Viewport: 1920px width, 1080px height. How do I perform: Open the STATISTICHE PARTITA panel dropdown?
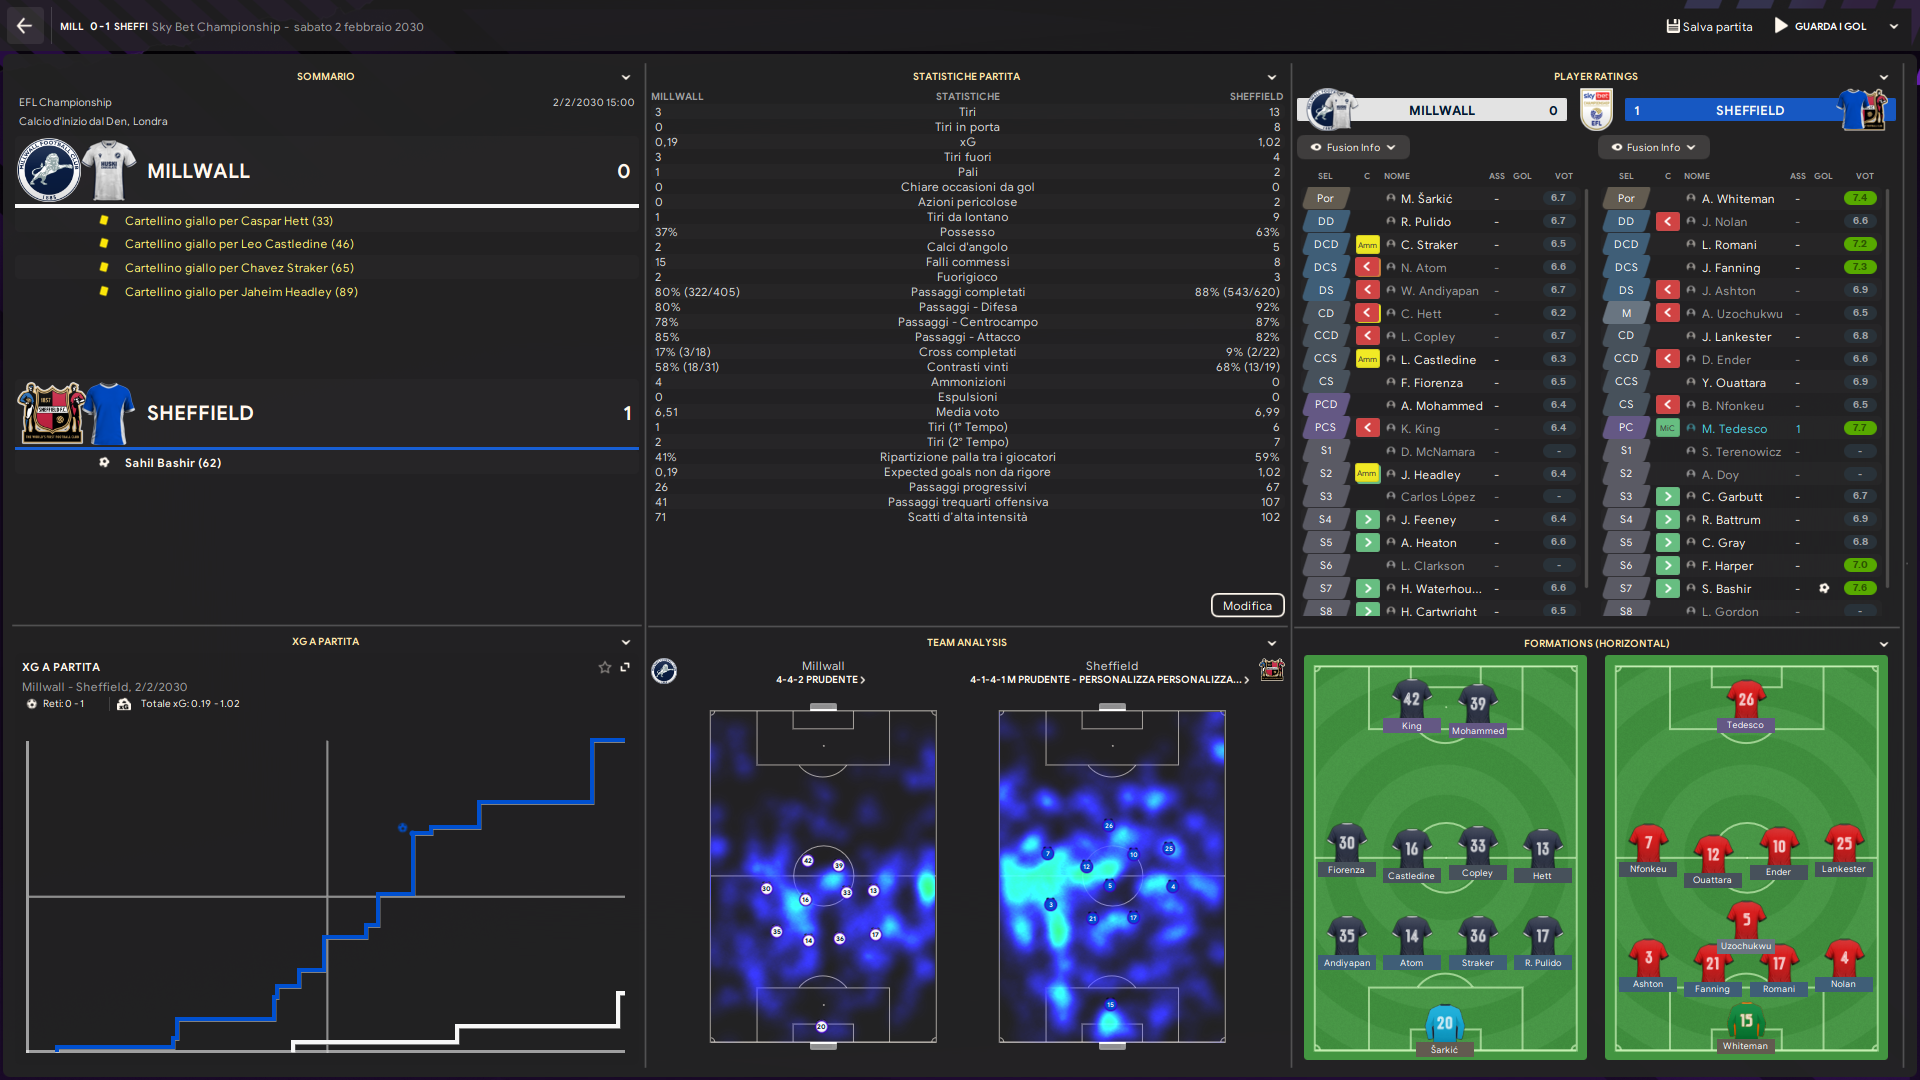[x=1272, y=77]
